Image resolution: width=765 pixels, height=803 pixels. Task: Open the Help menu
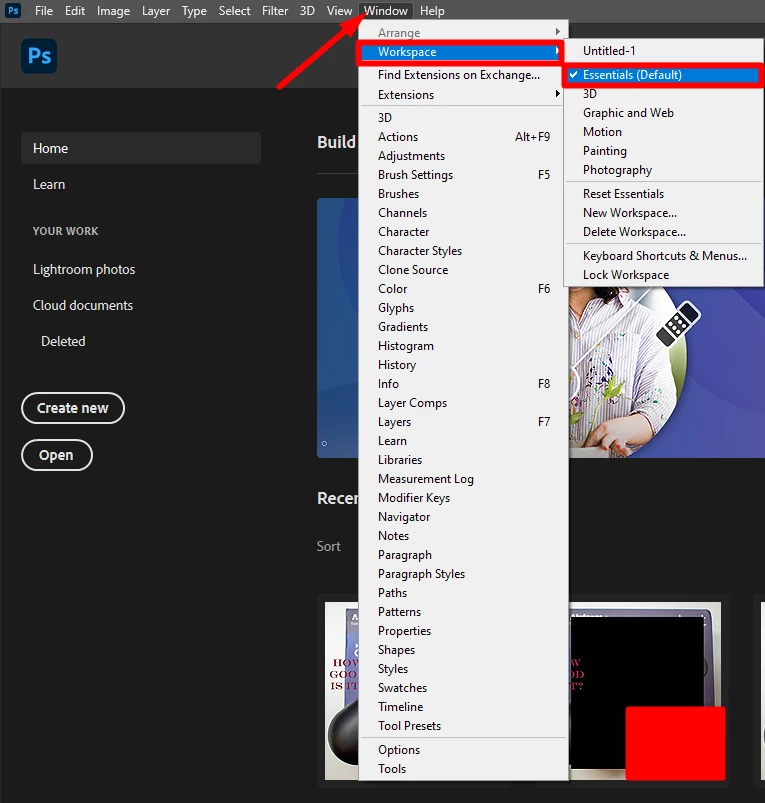pos(432,11)
